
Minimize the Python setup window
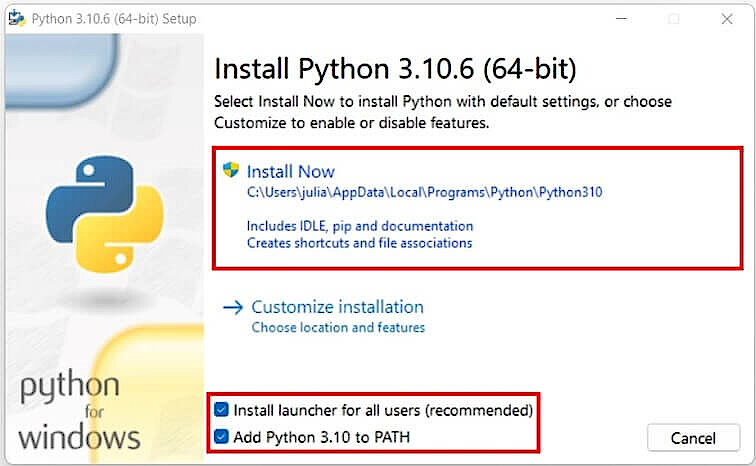click(x=619, y=19)
